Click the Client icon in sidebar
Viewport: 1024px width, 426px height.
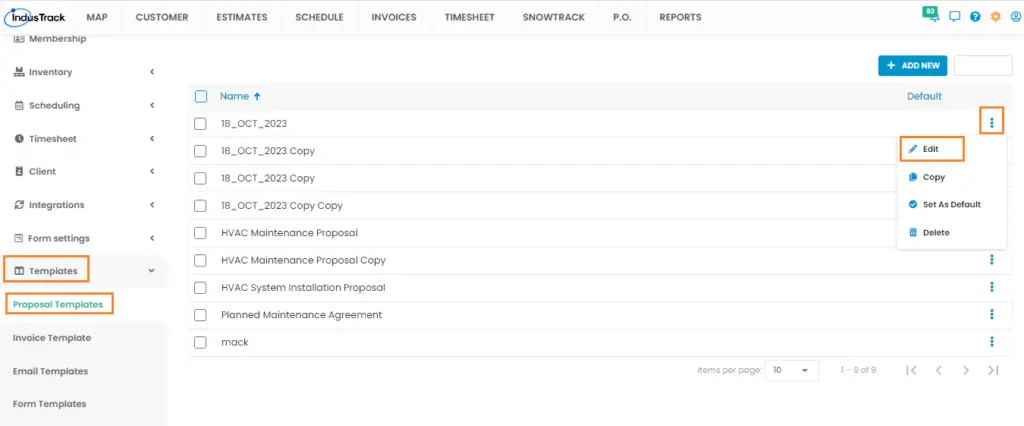coord(19,171)
